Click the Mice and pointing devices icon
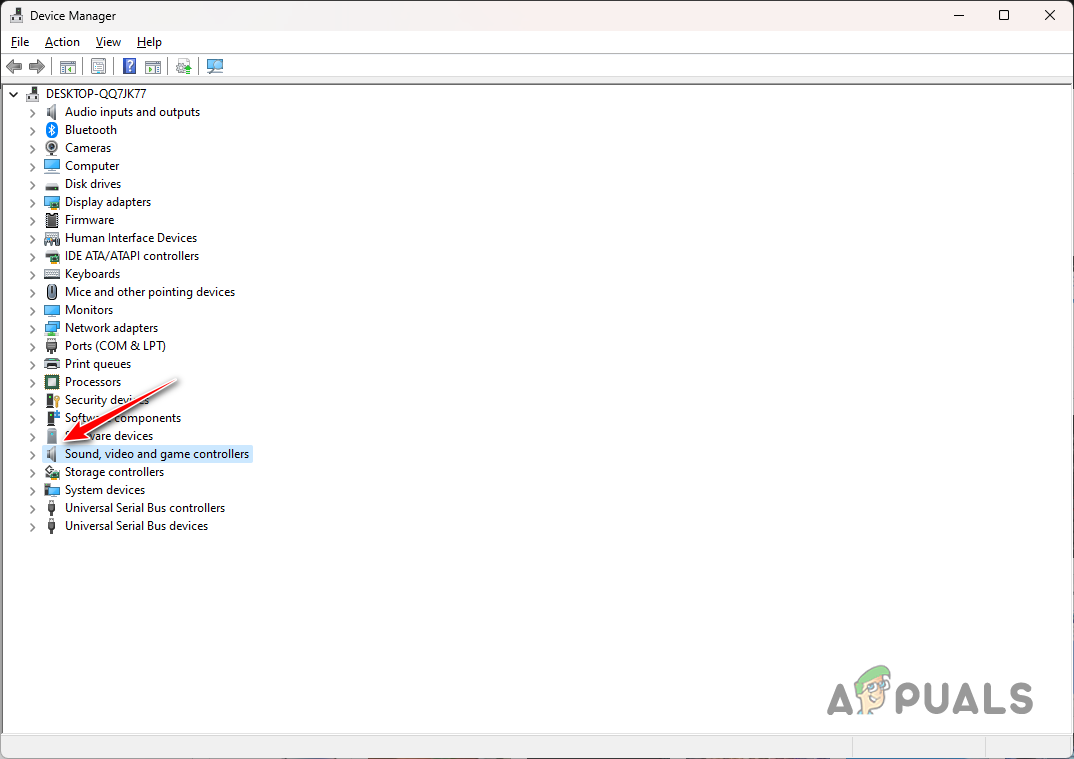Screen dimensions: 1074x759 [x=52, y=292]
